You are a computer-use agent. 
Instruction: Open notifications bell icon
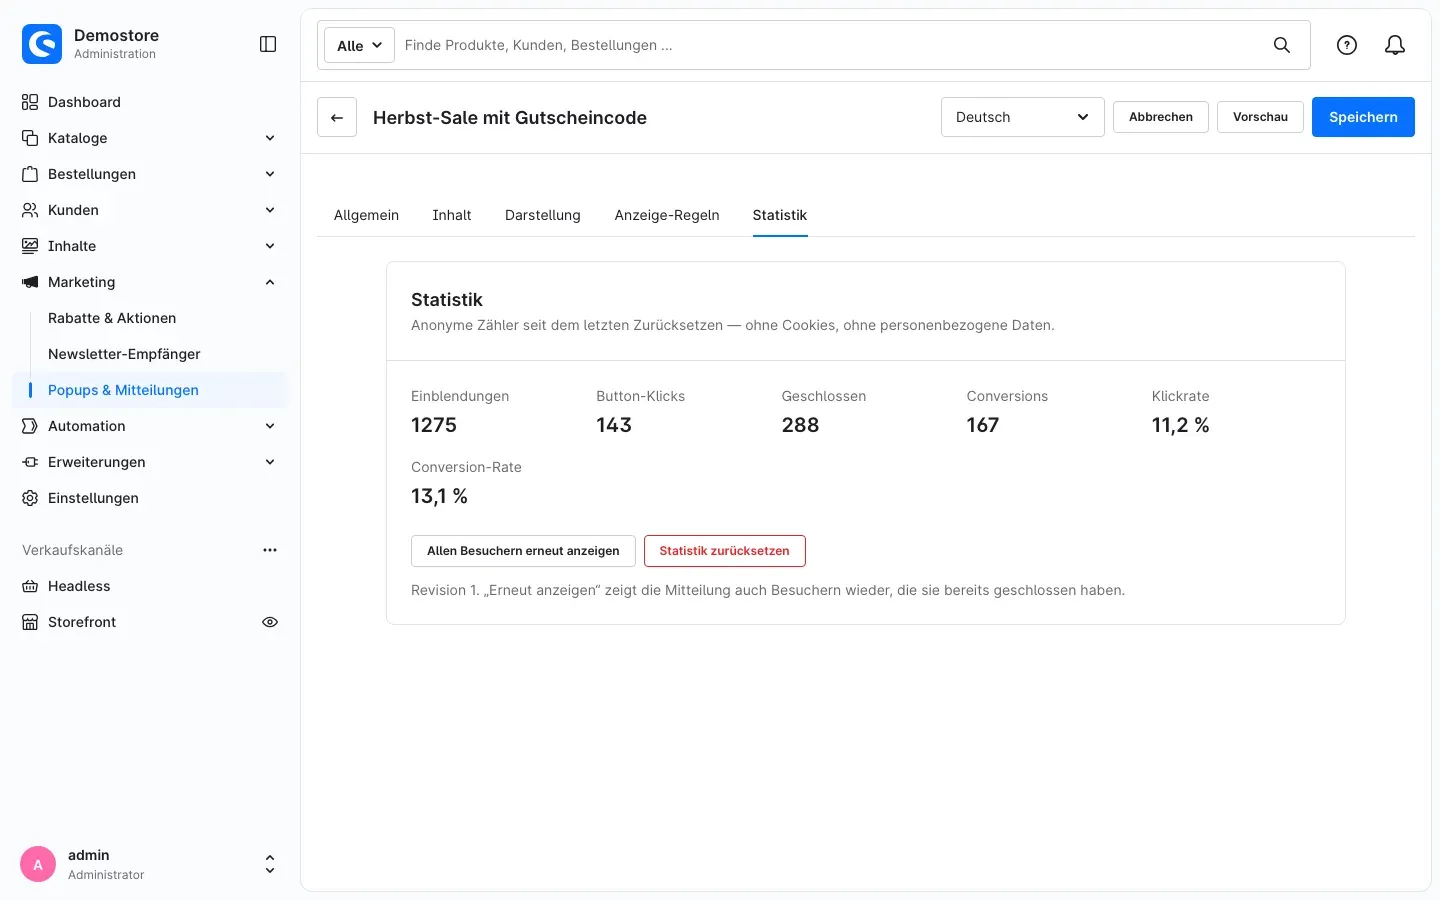(1395, 45)
